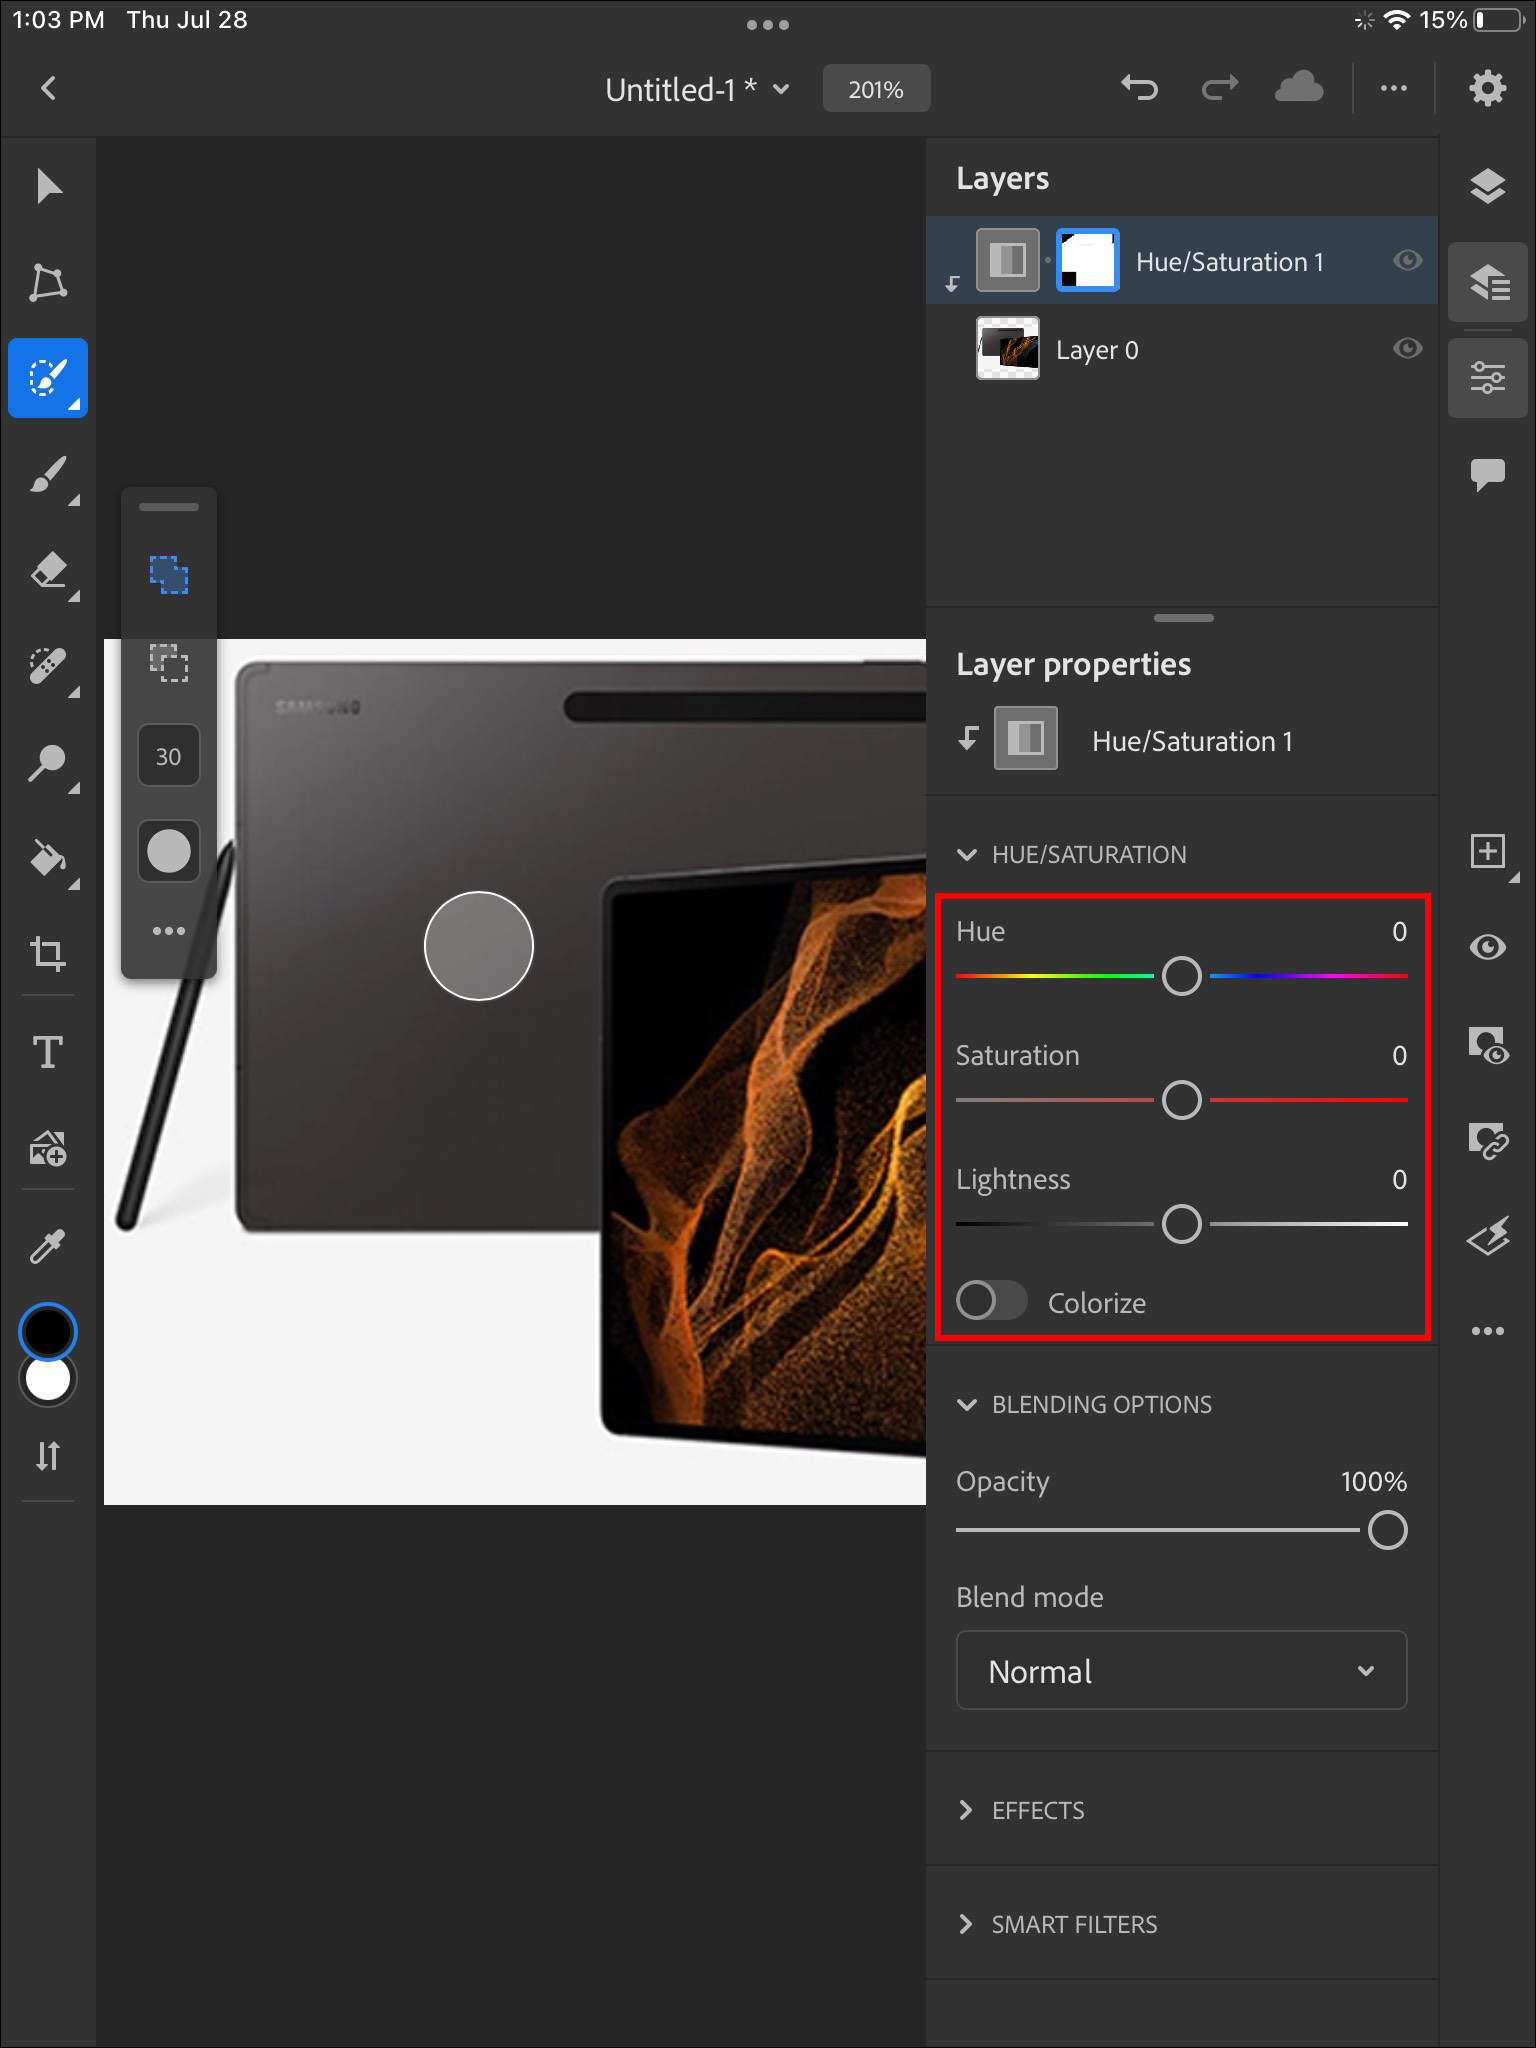Select the Eyedropper tool
The width and height of the screenshot is (1536, 2048).
[x=48, y=1246]
